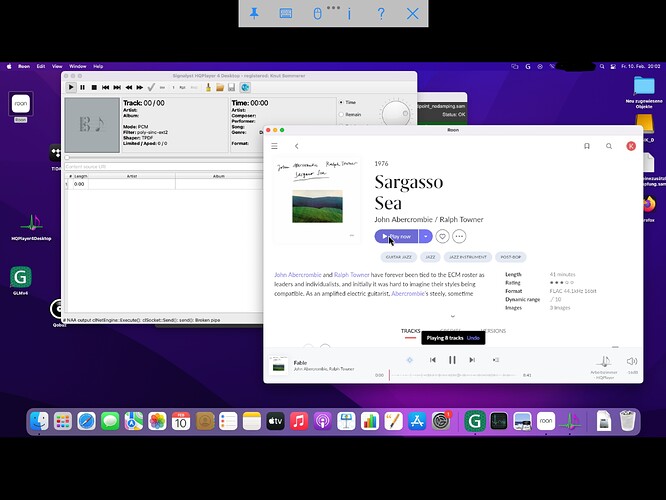The width and height of the screenshot is (666, 500).
Task: Open the red K profile avatar in Roon
Action: tap(631, 146)
